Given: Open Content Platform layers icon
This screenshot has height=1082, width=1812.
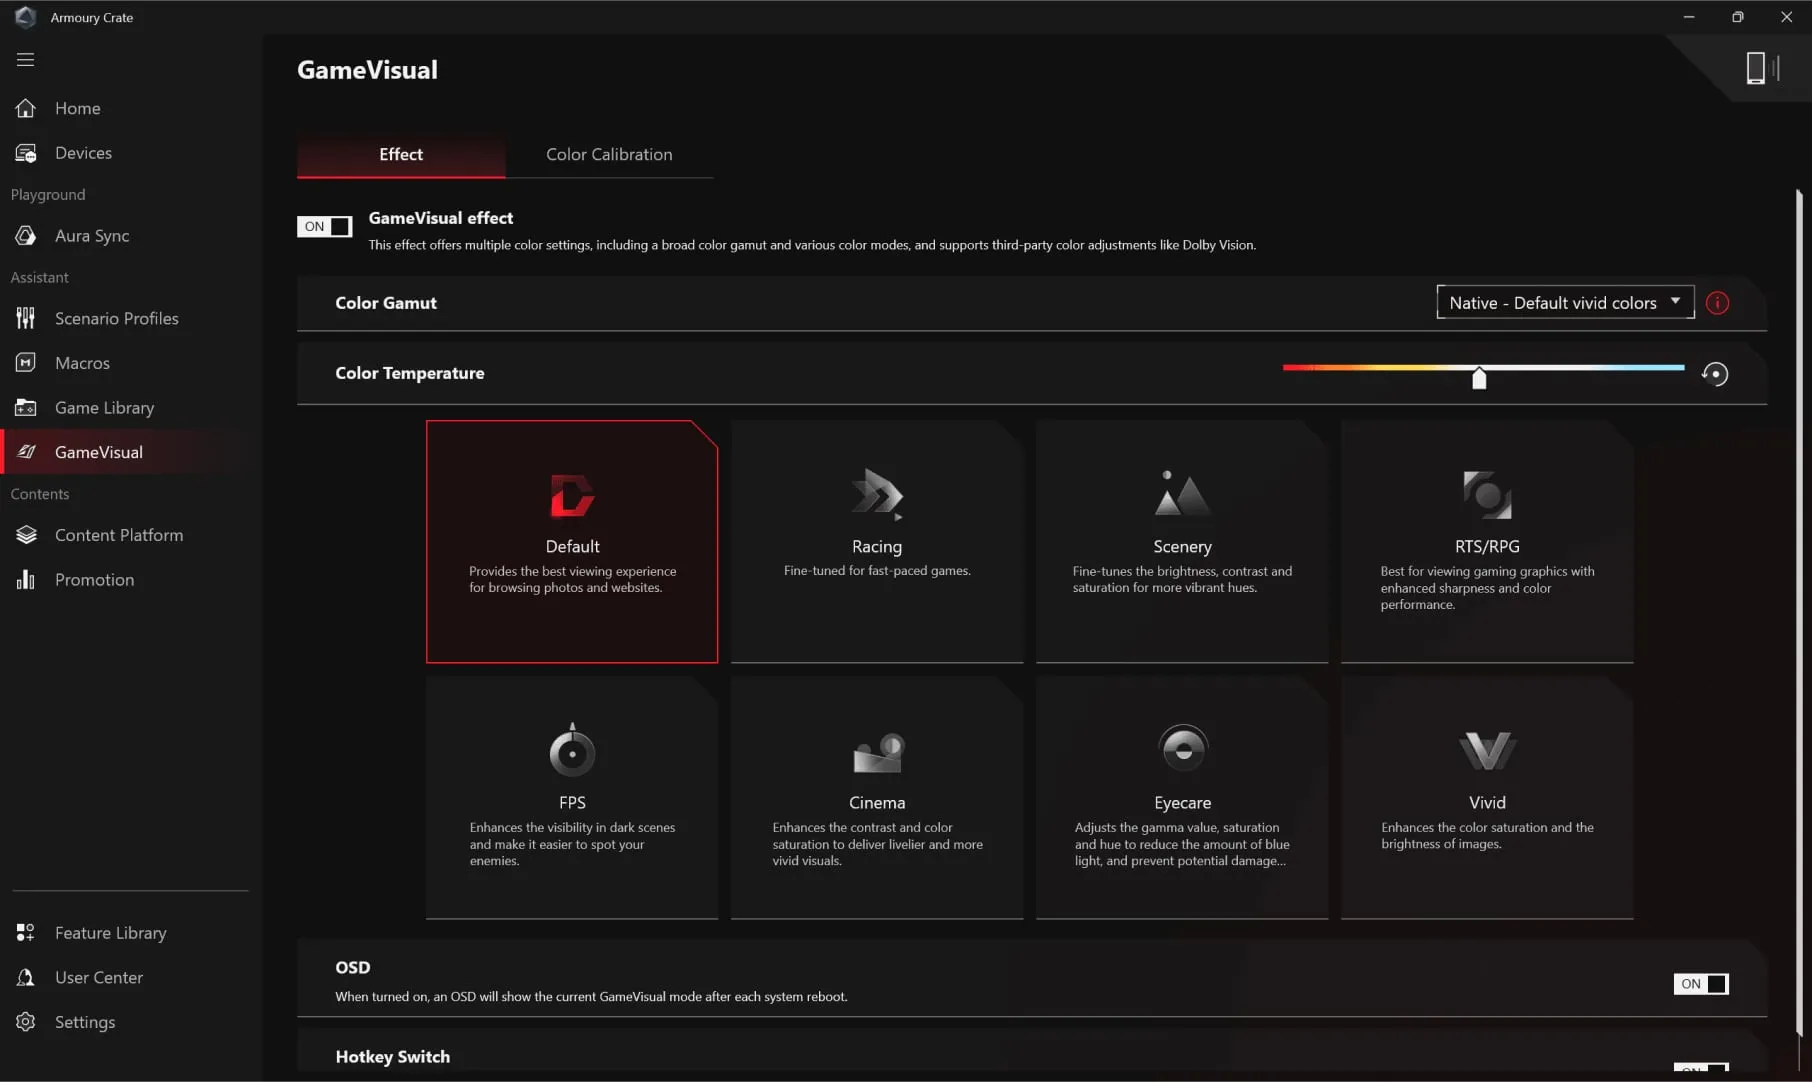Looking at the screenshot, I should pyautogui.click(x=26, y=535).
